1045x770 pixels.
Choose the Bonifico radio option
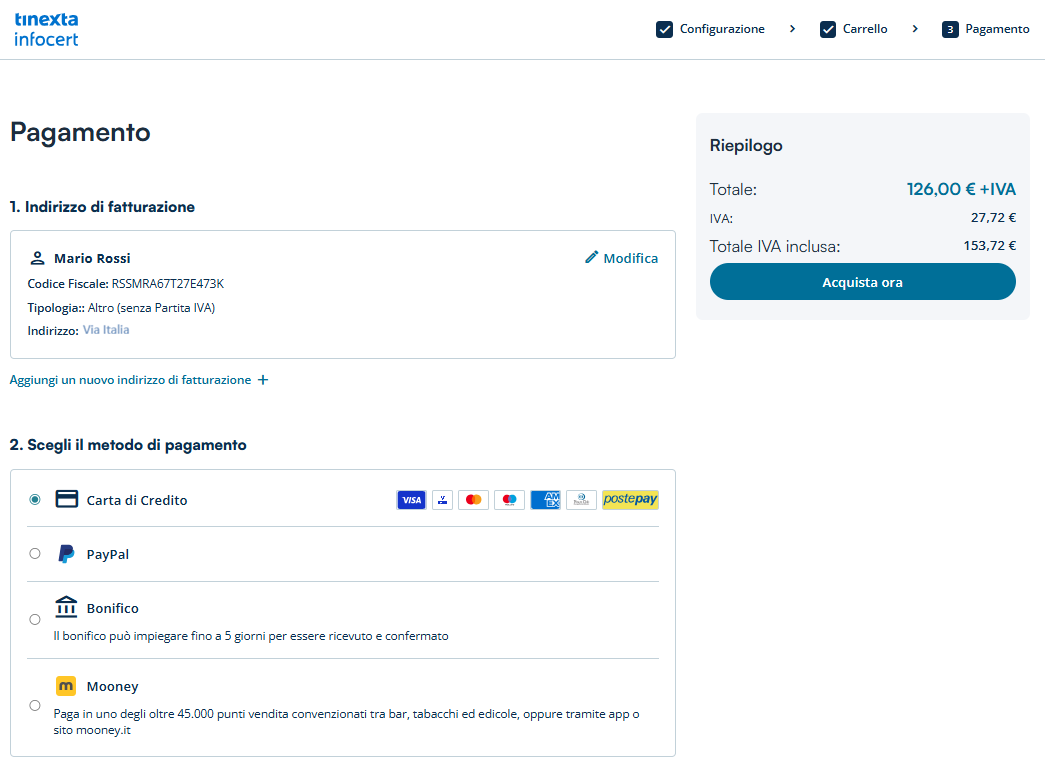(35, 619)
